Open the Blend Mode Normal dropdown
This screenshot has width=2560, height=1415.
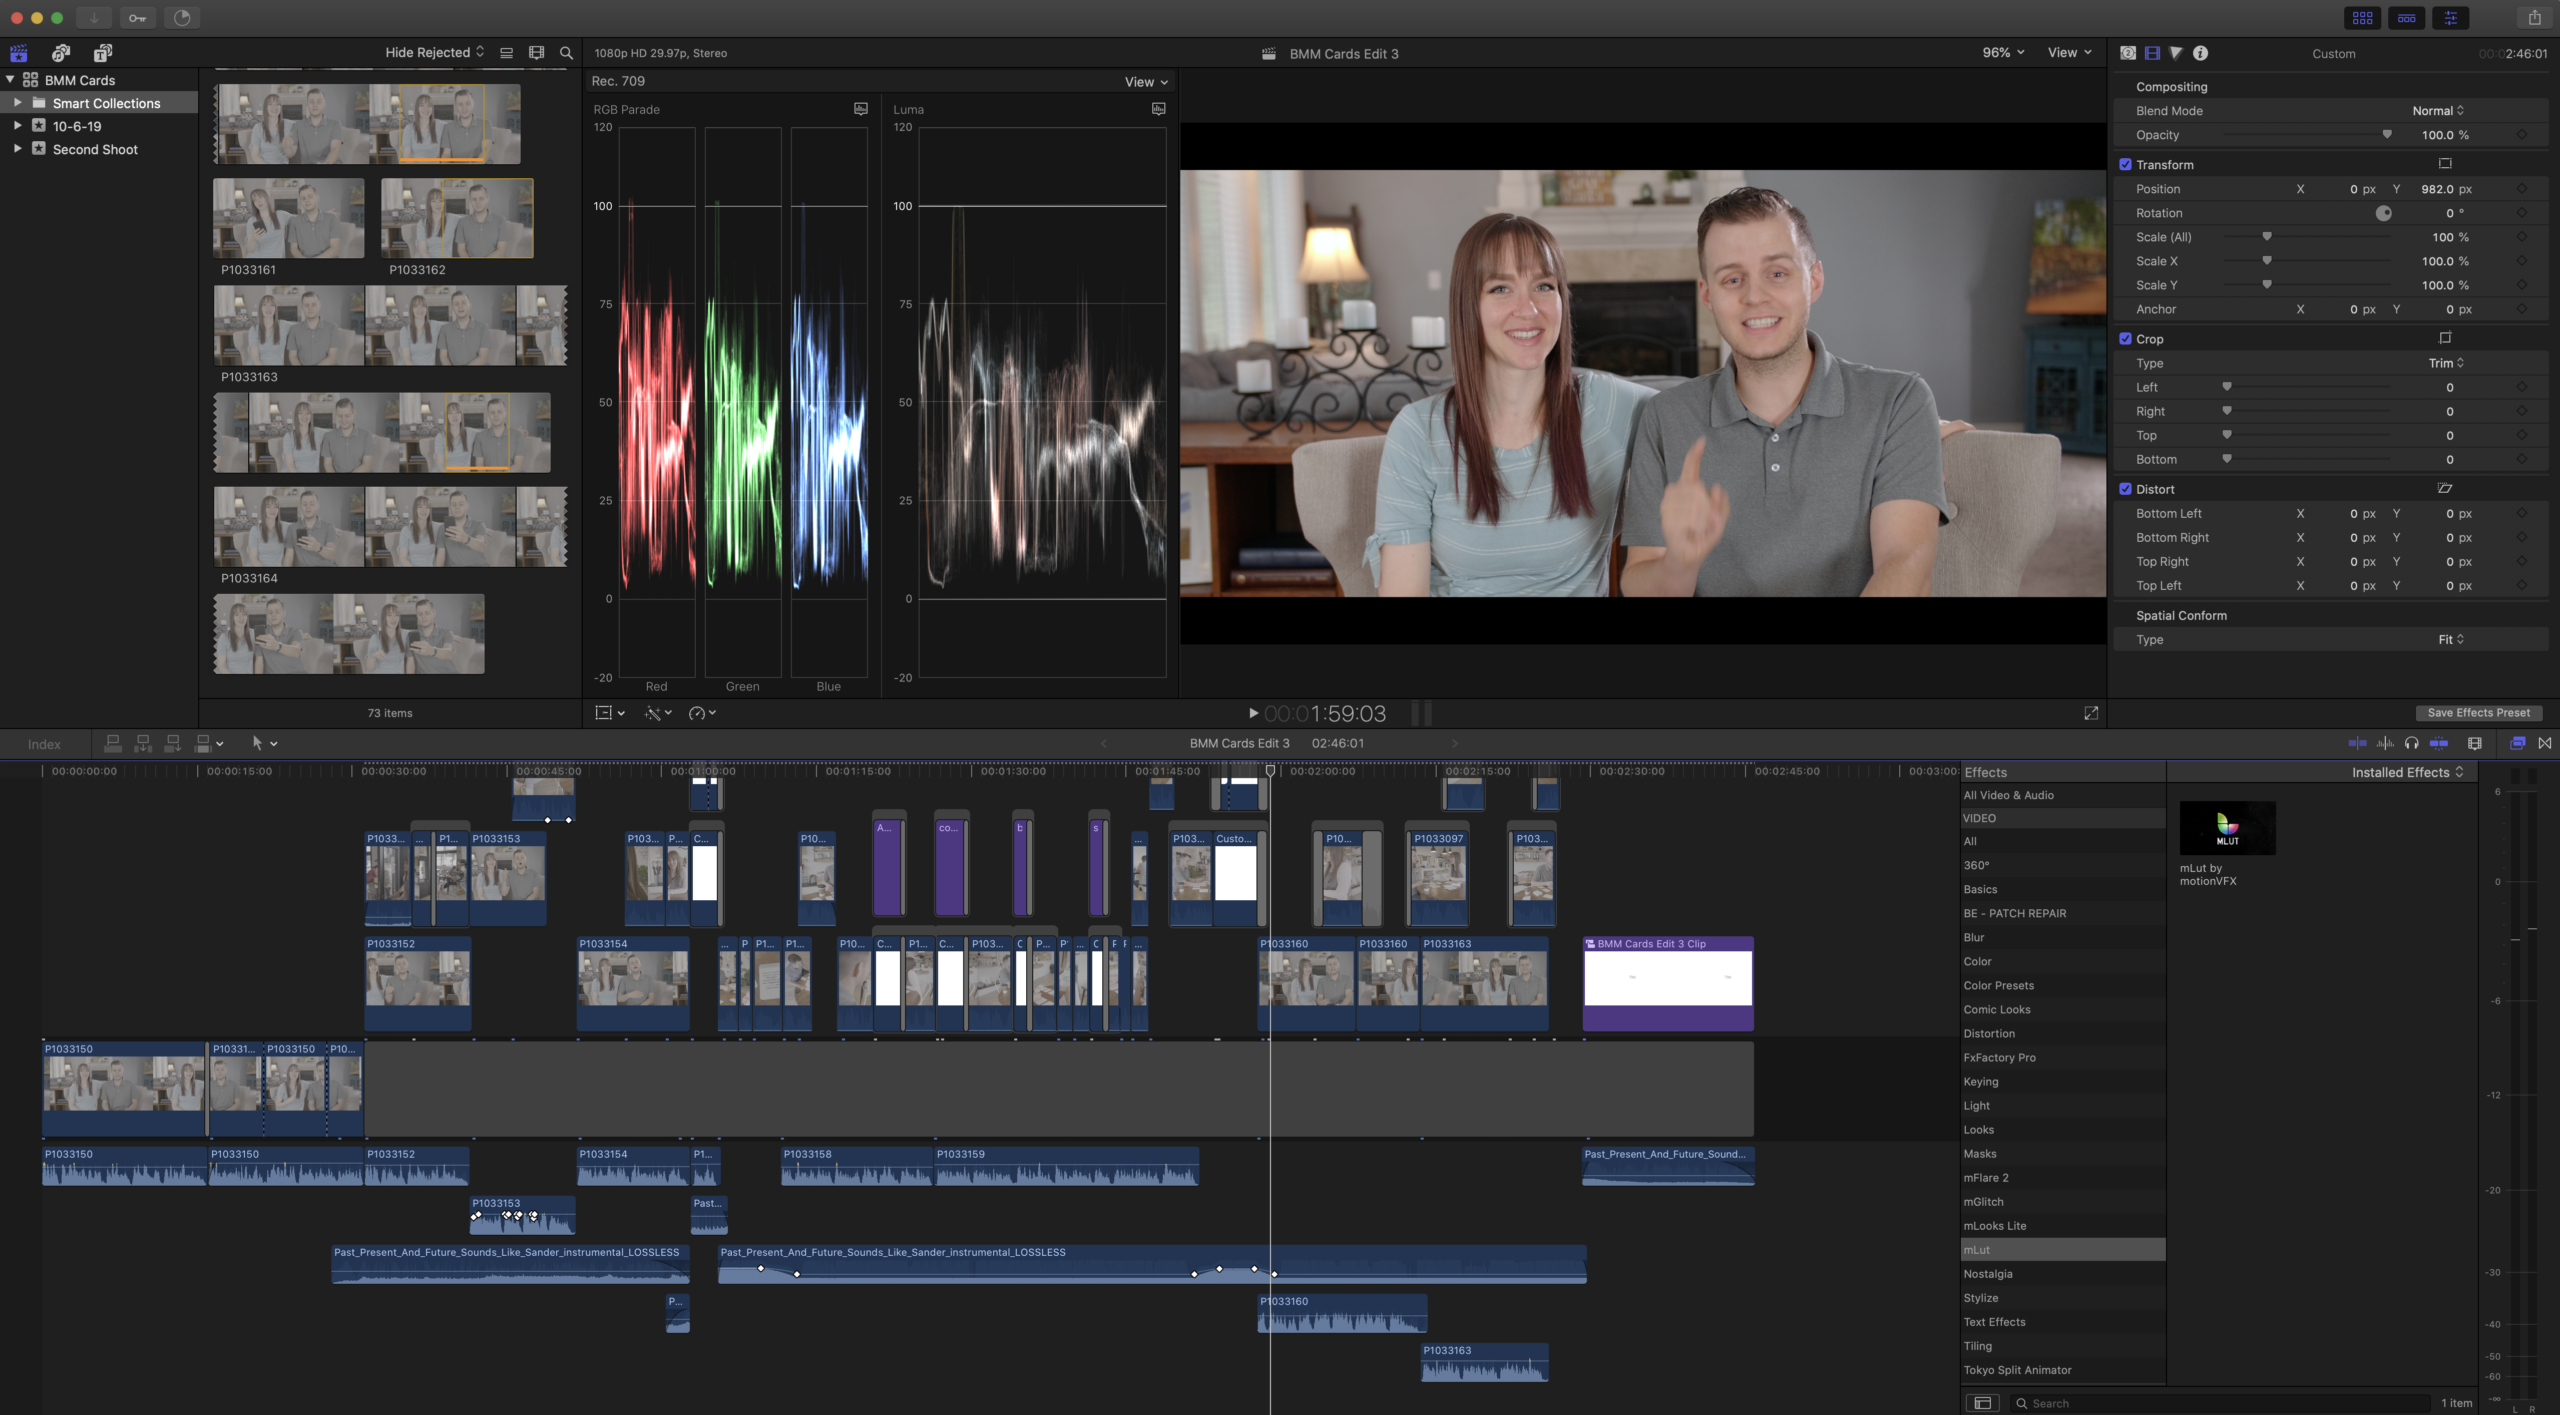point(2438,111)
